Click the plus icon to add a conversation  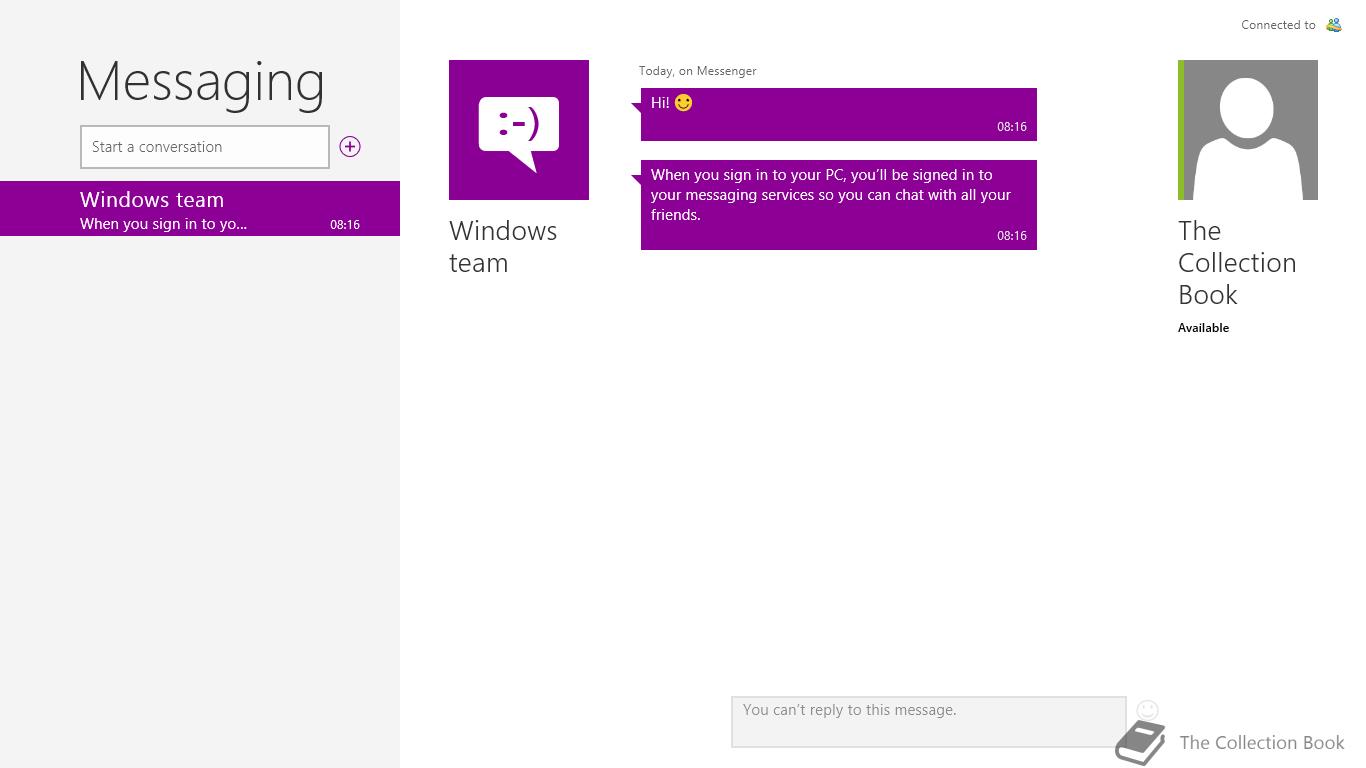tap(350, 147)
